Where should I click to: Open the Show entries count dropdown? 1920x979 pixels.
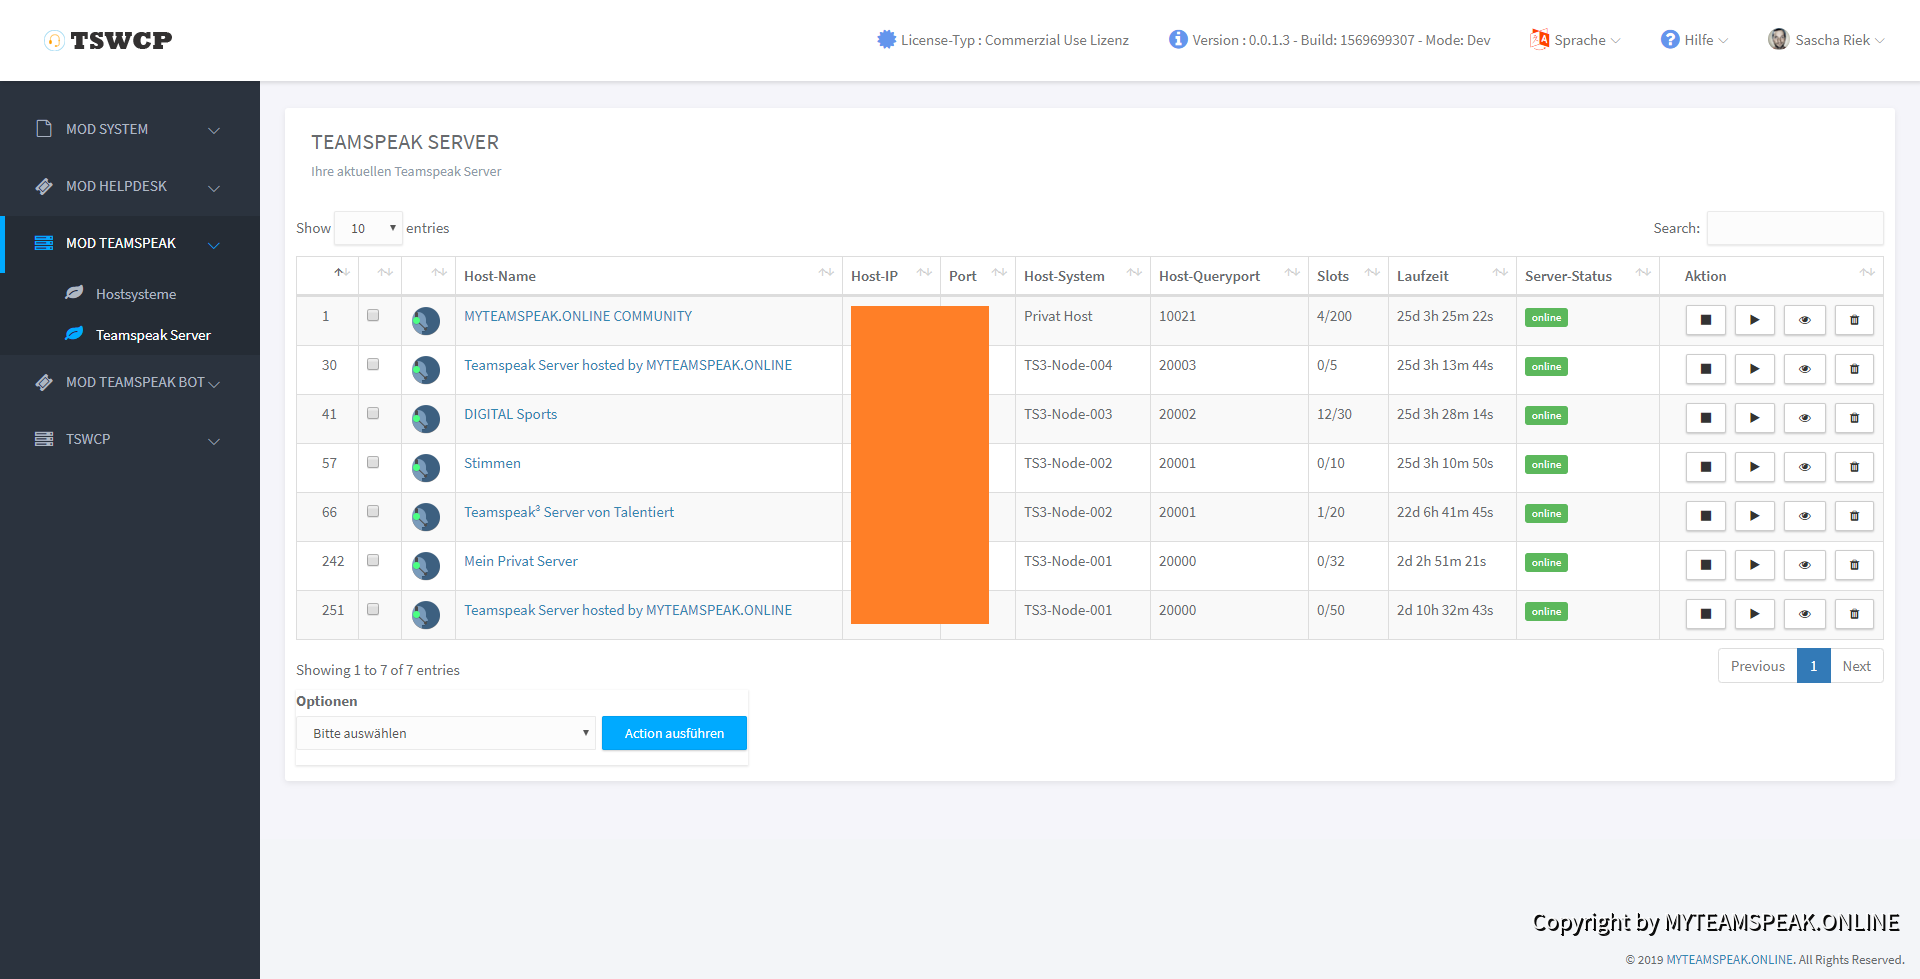[x=367, y=228]
